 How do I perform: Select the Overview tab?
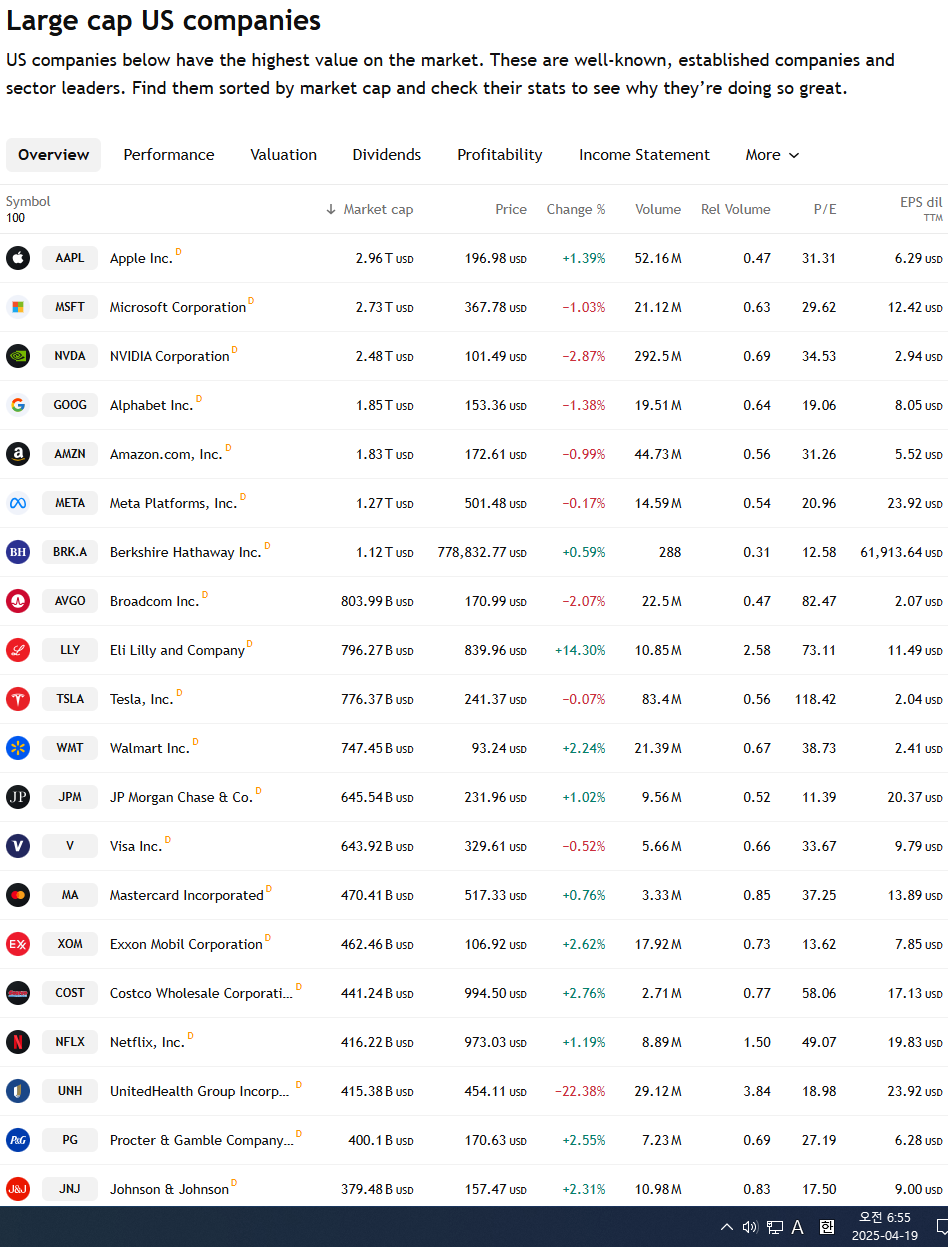[x=54, y=155]
